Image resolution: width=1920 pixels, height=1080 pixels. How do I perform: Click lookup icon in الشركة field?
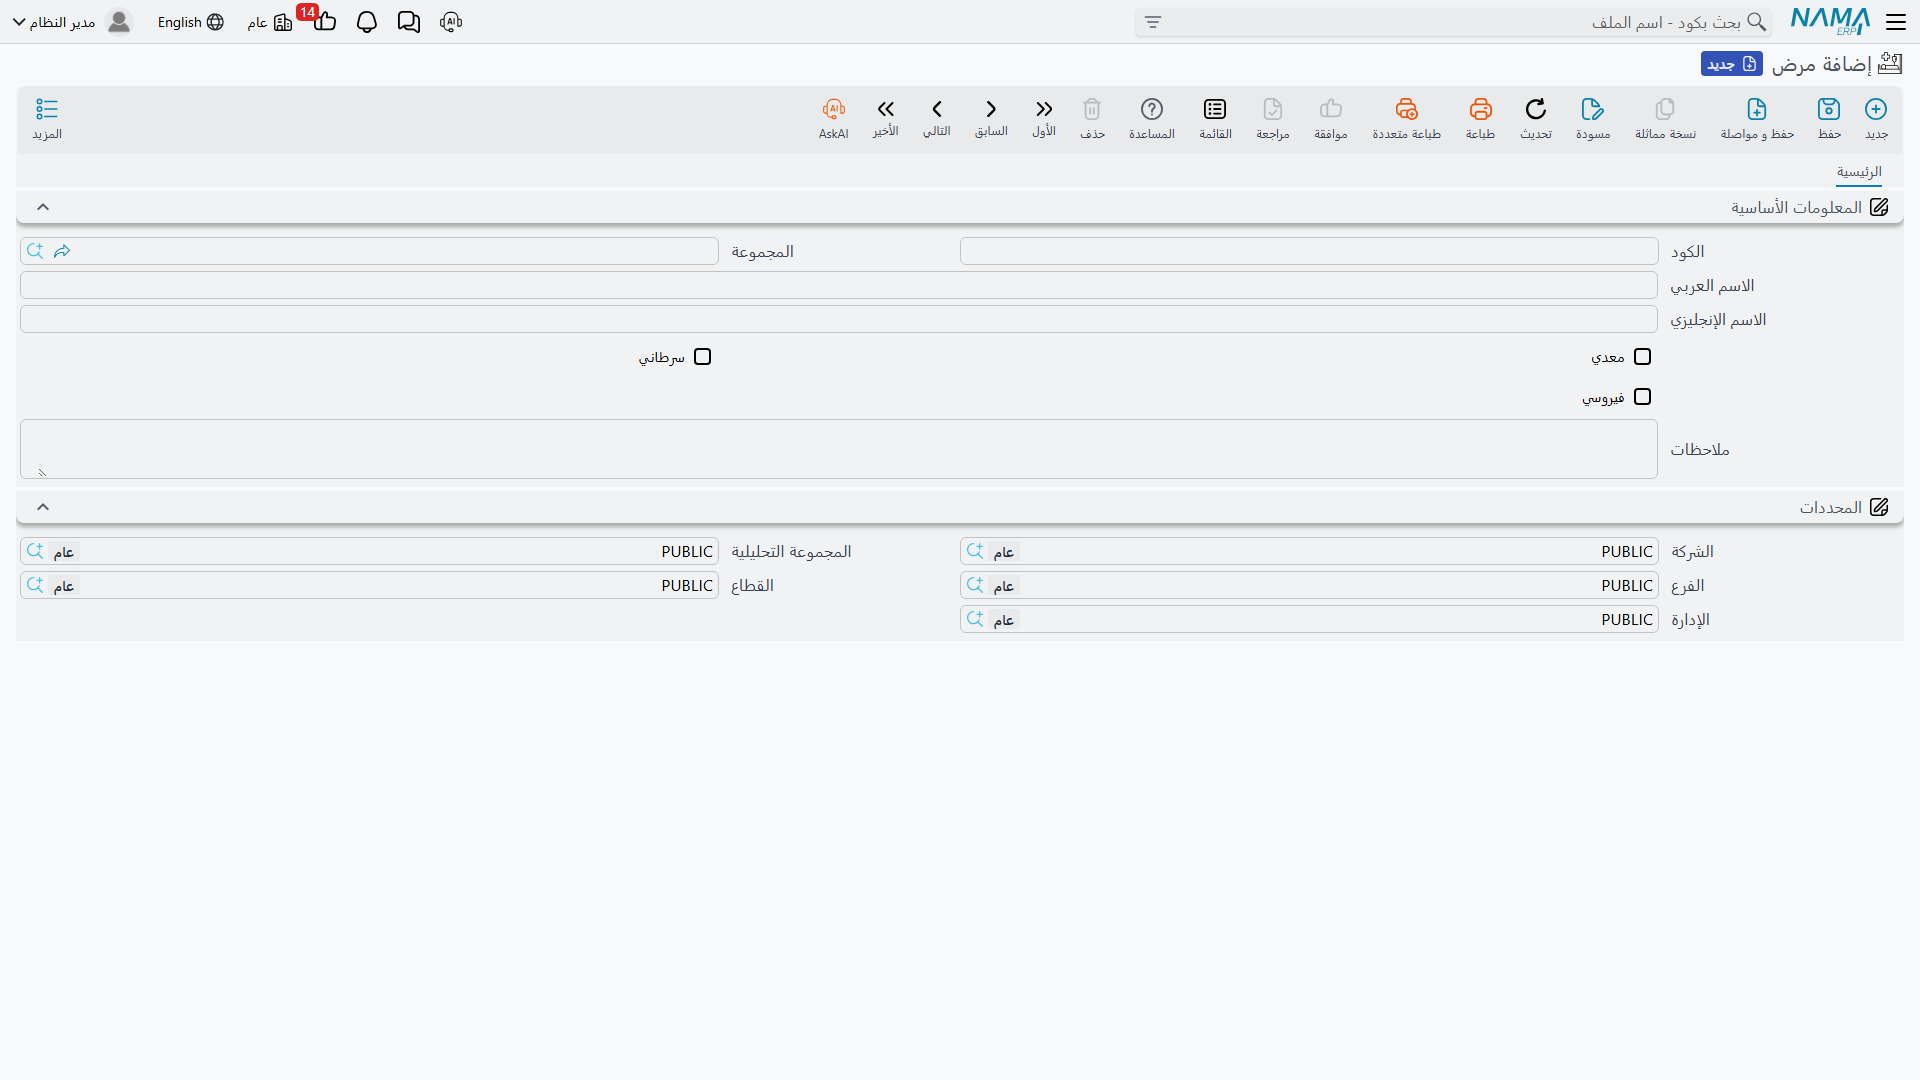[x=975, y=551]
